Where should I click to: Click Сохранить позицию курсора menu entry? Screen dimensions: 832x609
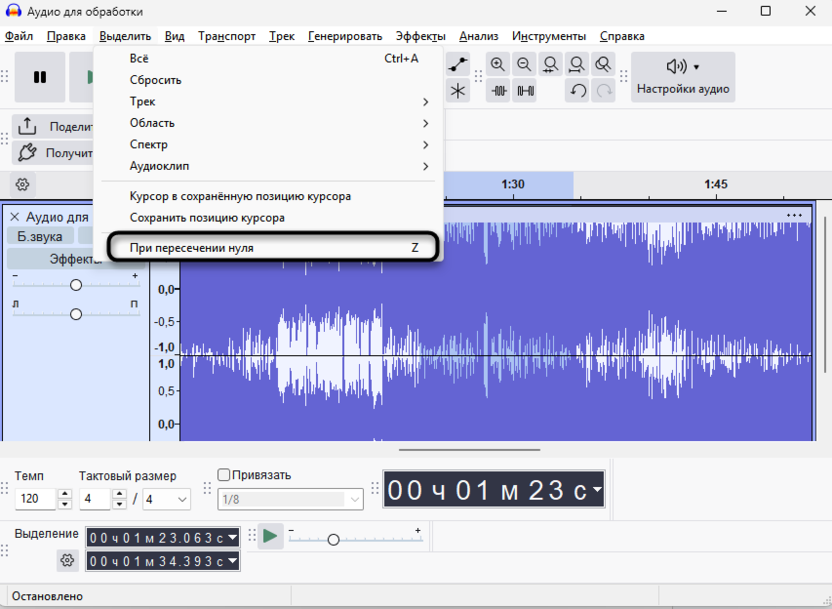pos(207,218)
